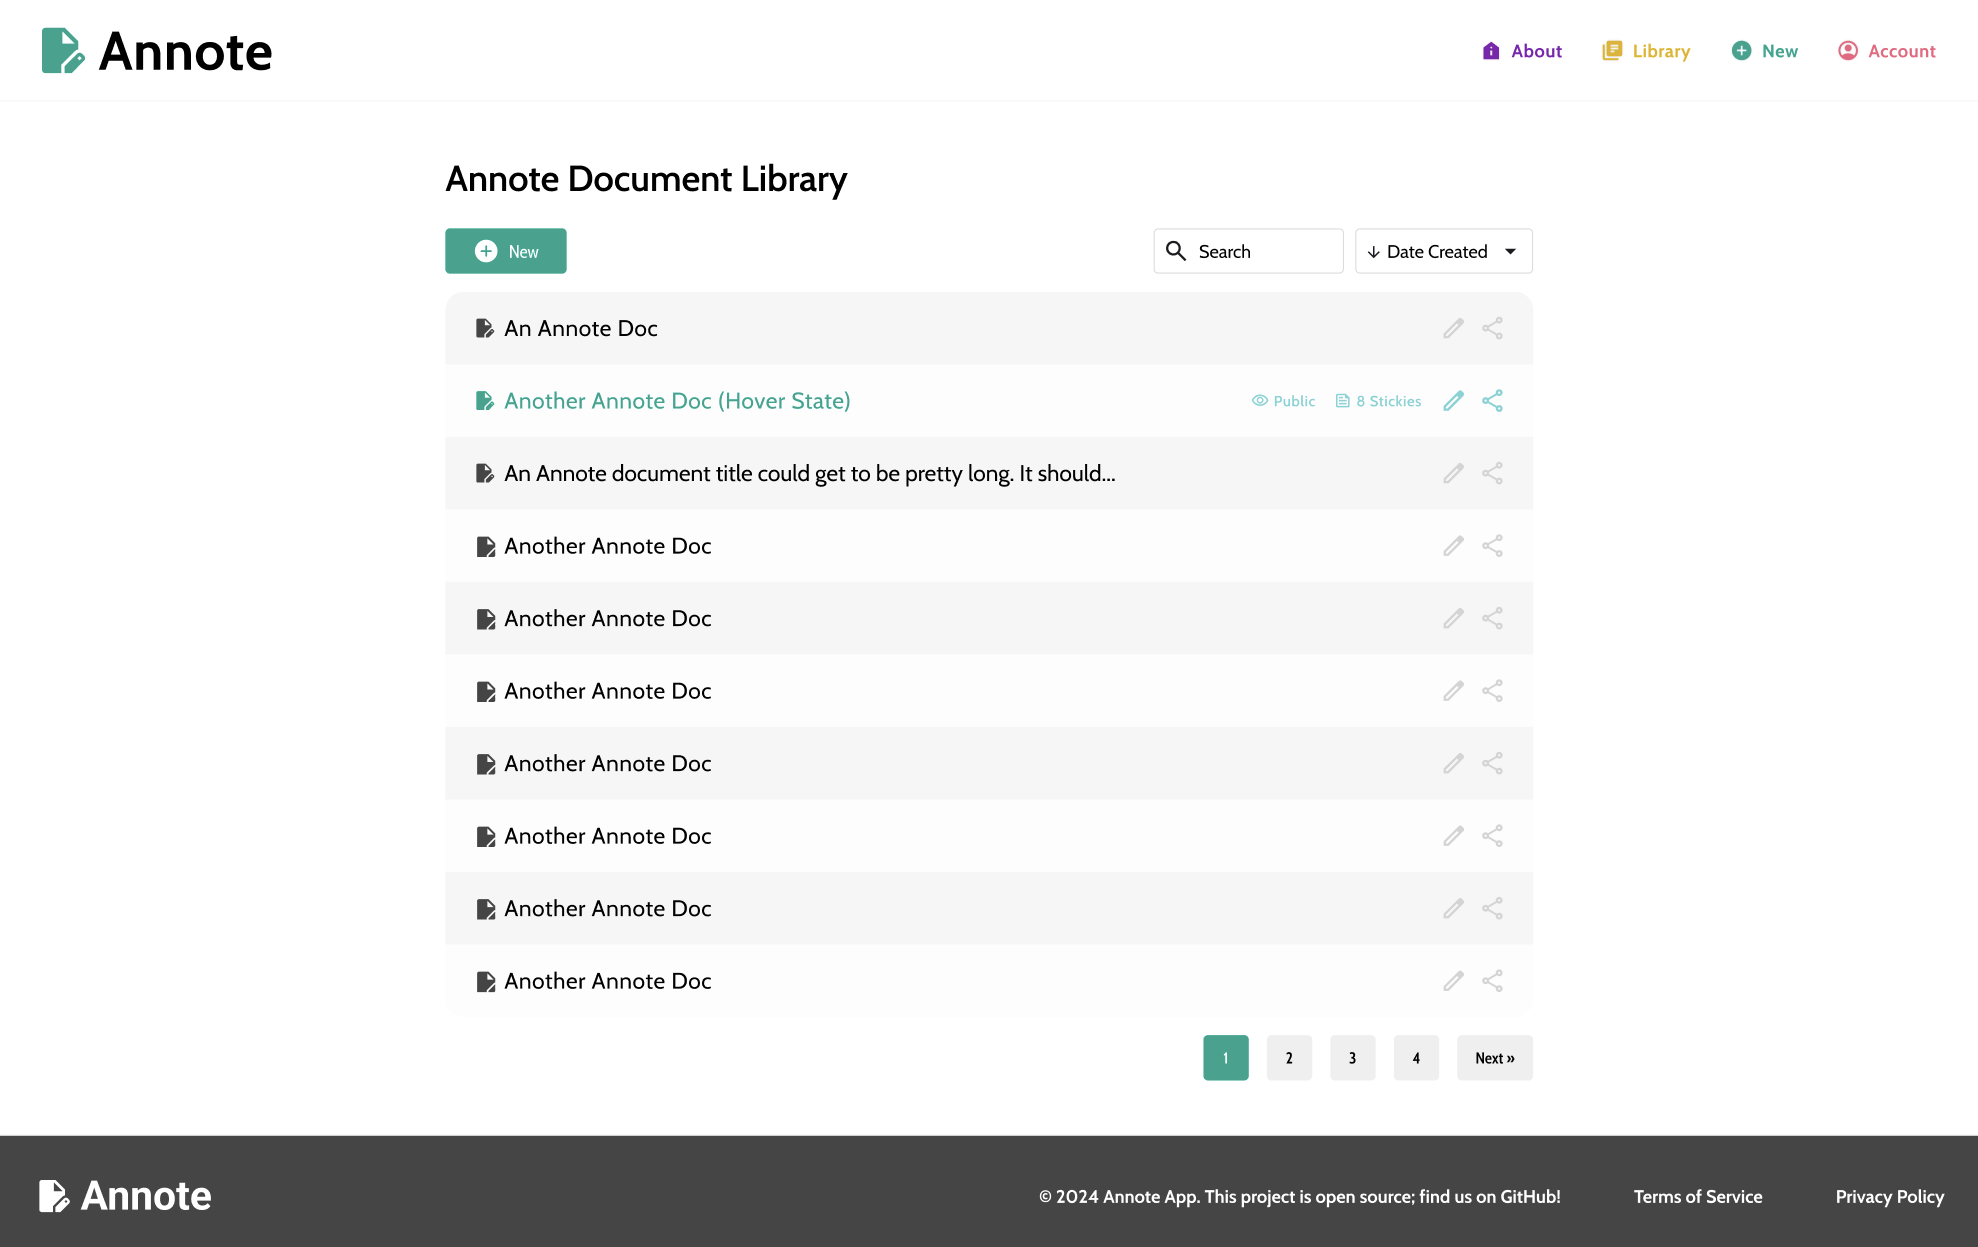Click the 8 Stickies indicator

click(x=1378, y=401)
